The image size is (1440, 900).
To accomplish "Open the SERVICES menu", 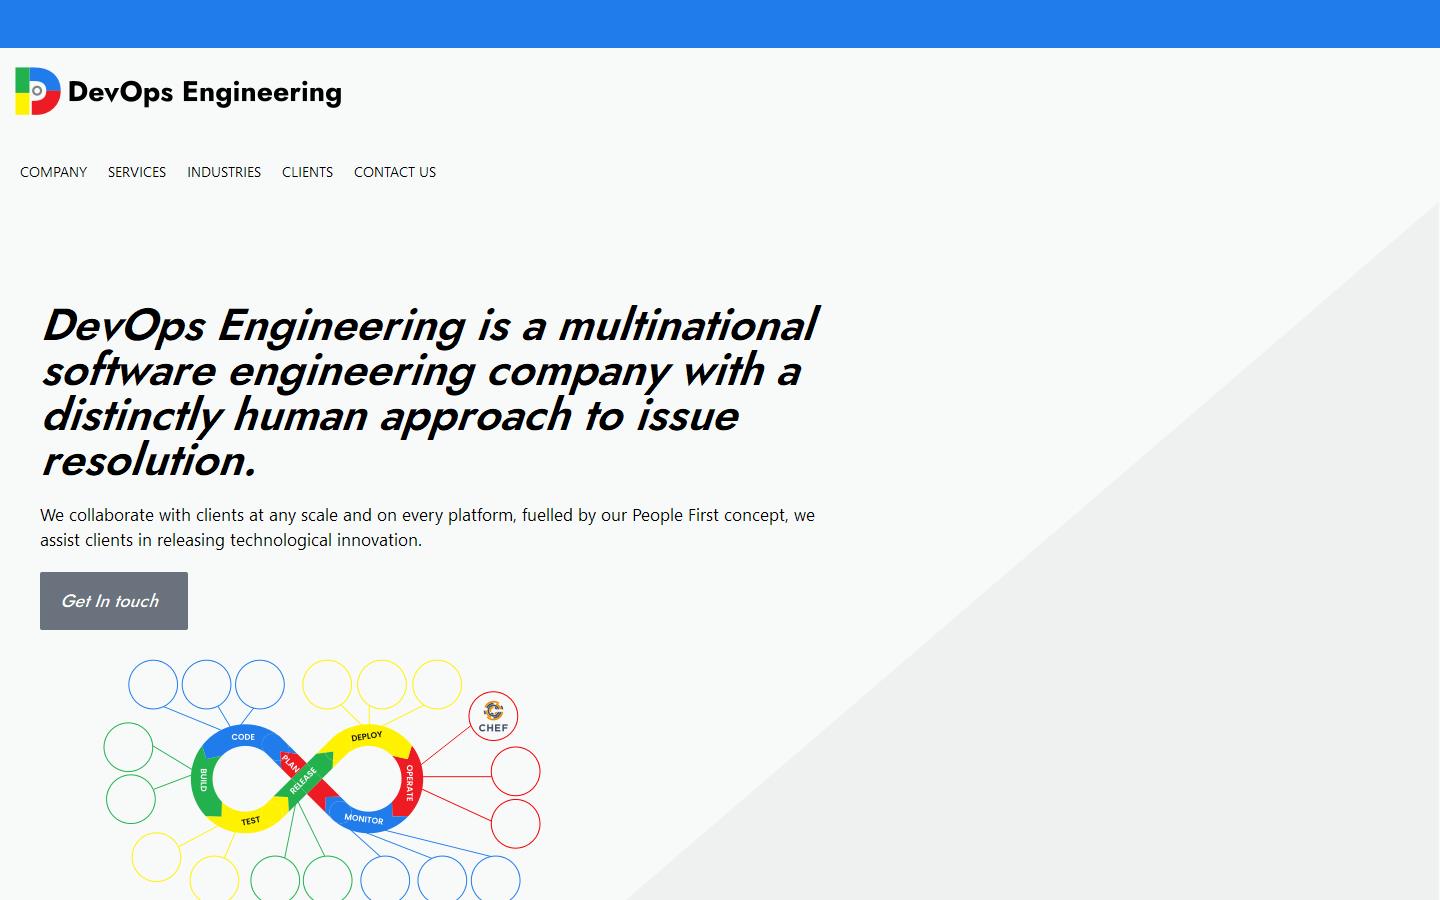I will (137, 172).
